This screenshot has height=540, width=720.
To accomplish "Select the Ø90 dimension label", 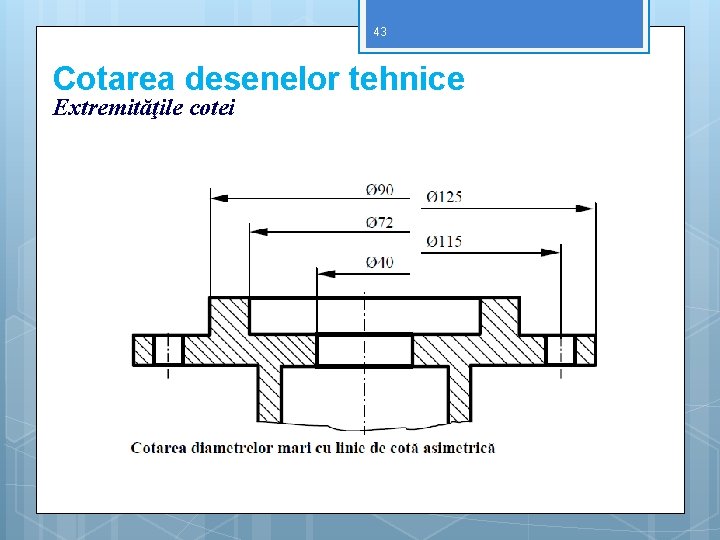I will pyautogui.click(x=380, y=190).
